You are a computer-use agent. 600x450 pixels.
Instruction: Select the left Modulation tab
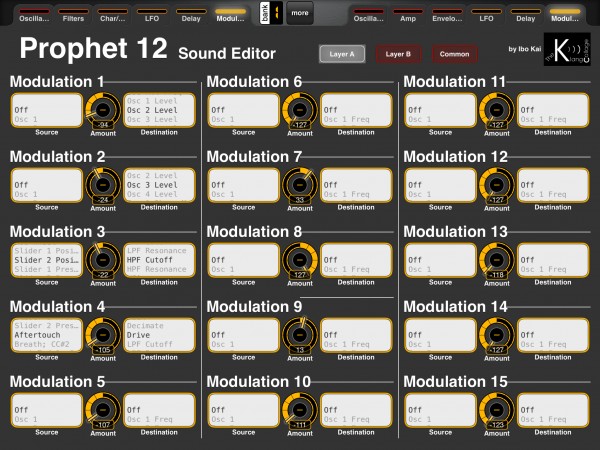(x=230, y=15)
